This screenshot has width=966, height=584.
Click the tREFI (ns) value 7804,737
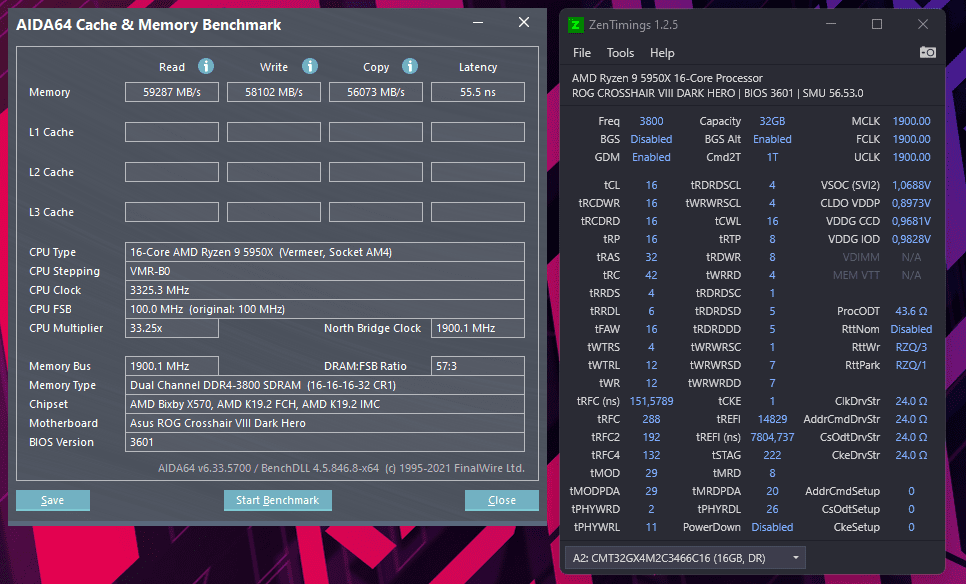click(772, 437)
